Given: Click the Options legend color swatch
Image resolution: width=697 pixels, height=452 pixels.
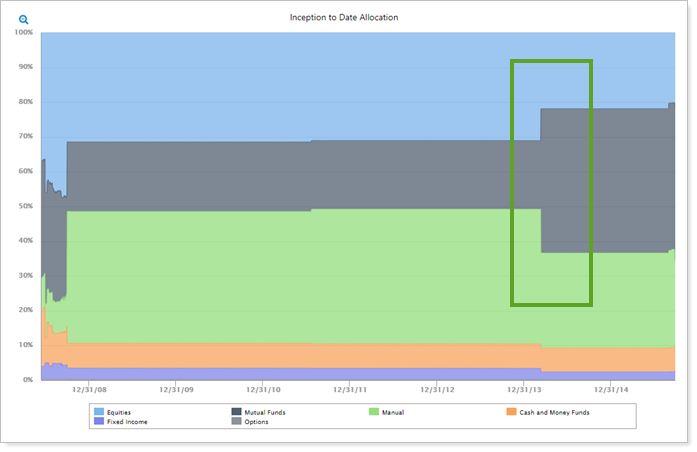Looking at the screenshot, I should pyautogui.click(x=237, y=422).
